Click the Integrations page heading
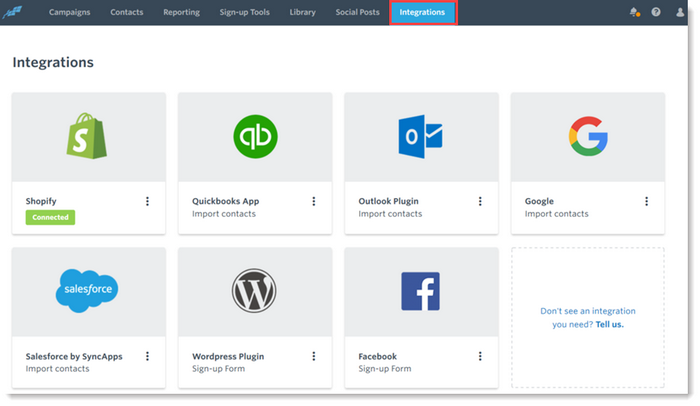The height and width of the screenshot is (406, 700). [x=53, y=63]
